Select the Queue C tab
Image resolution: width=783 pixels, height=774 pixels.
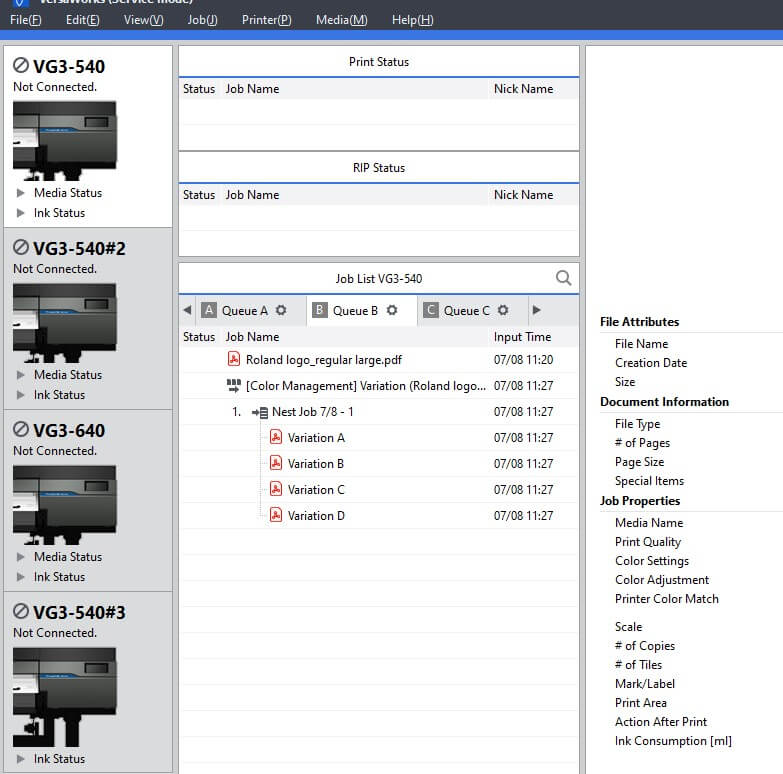point(473,310)
